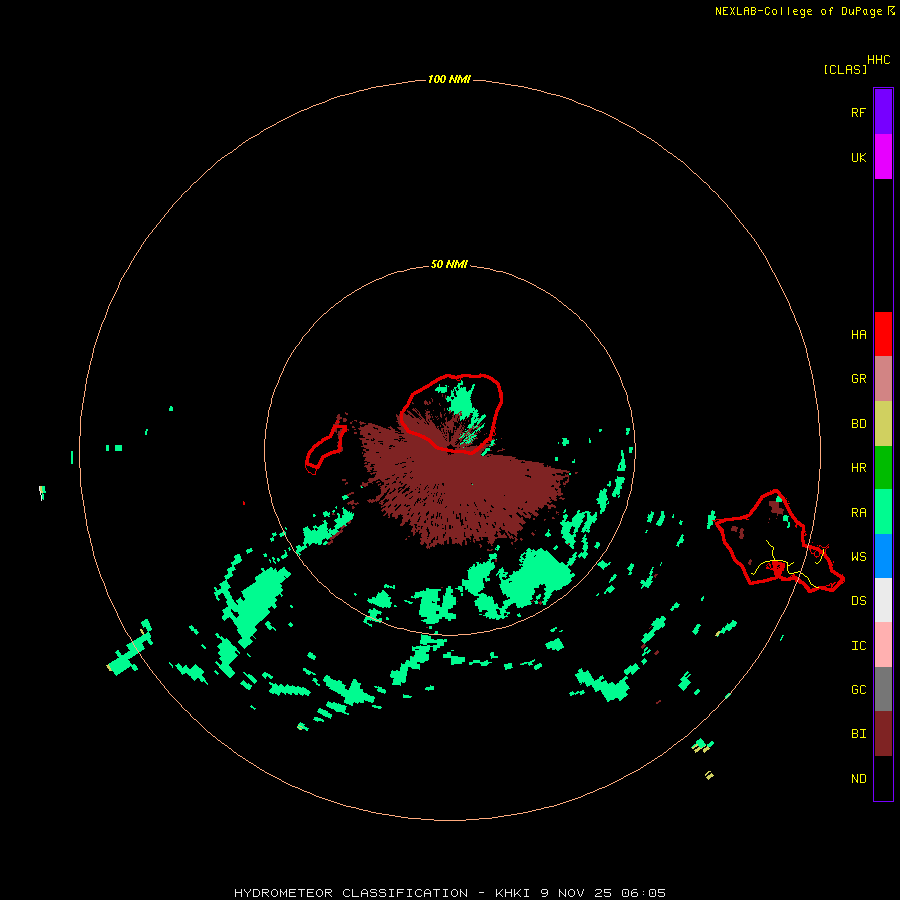Click the BI legend label
The image size is (900, 900).
858,734
